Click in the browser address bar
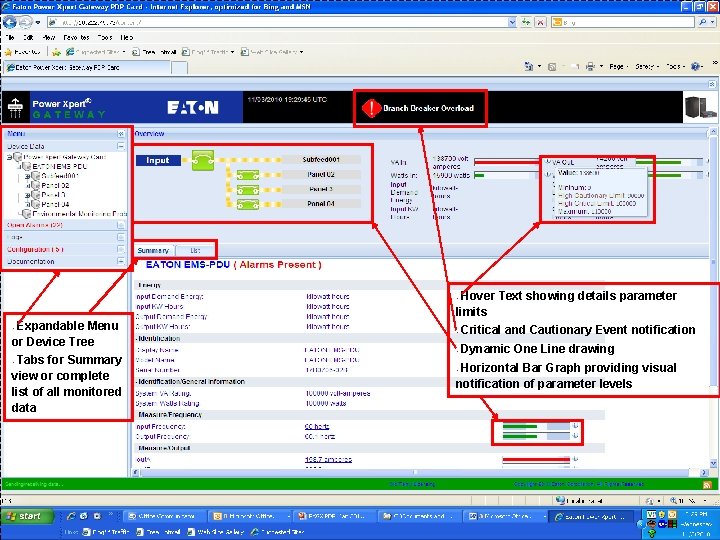 pos(280,22)
